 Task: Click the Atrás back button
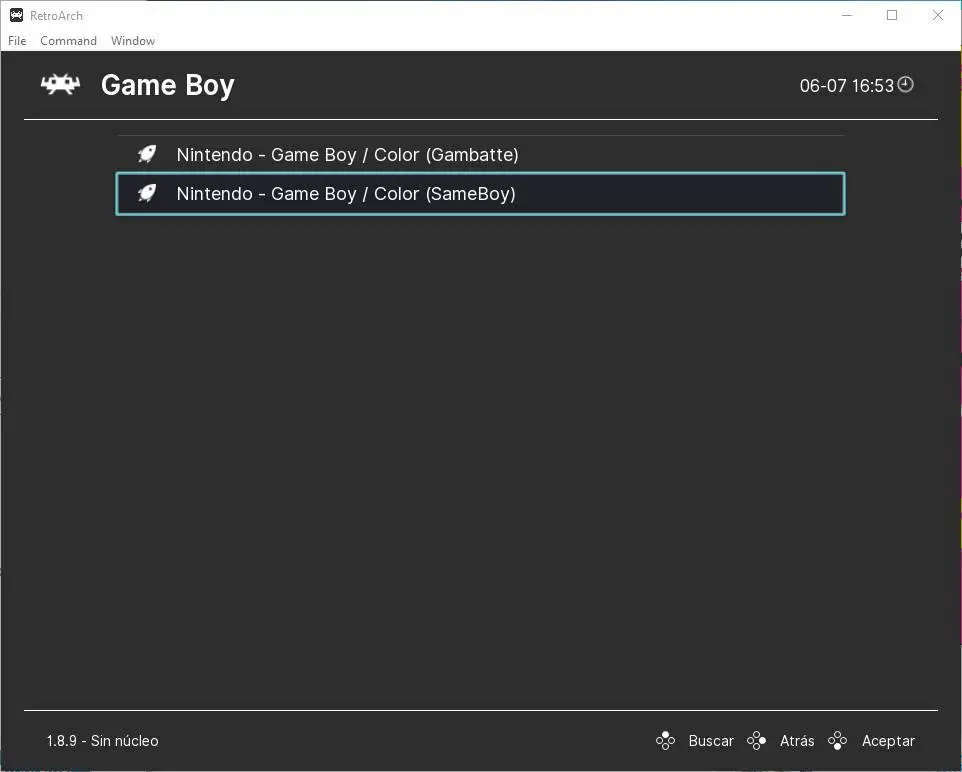[797, 741]
